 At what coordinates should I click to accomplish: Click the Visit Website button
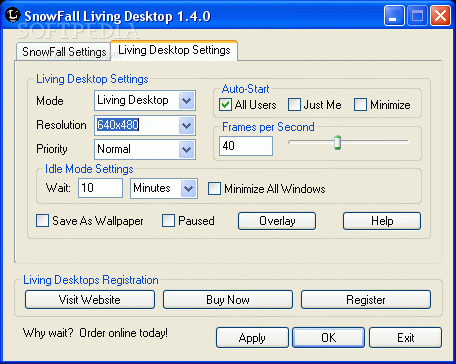[x=90, y=299]
